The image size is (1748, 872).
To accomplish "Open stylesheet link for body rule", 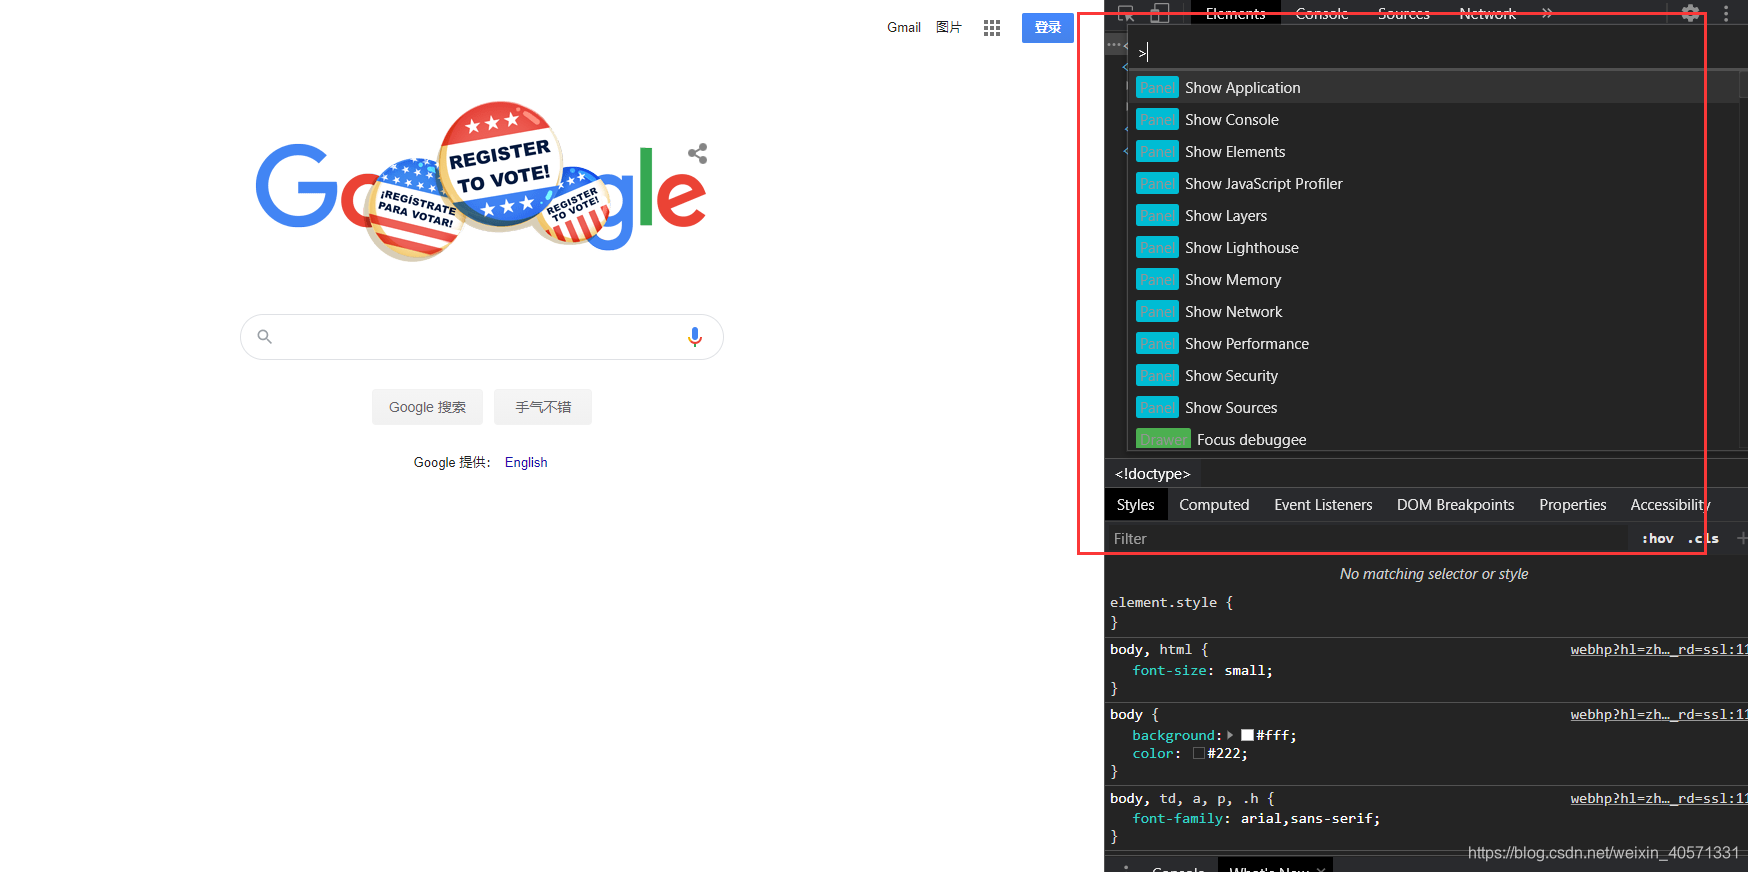I will pos(1658,714).
